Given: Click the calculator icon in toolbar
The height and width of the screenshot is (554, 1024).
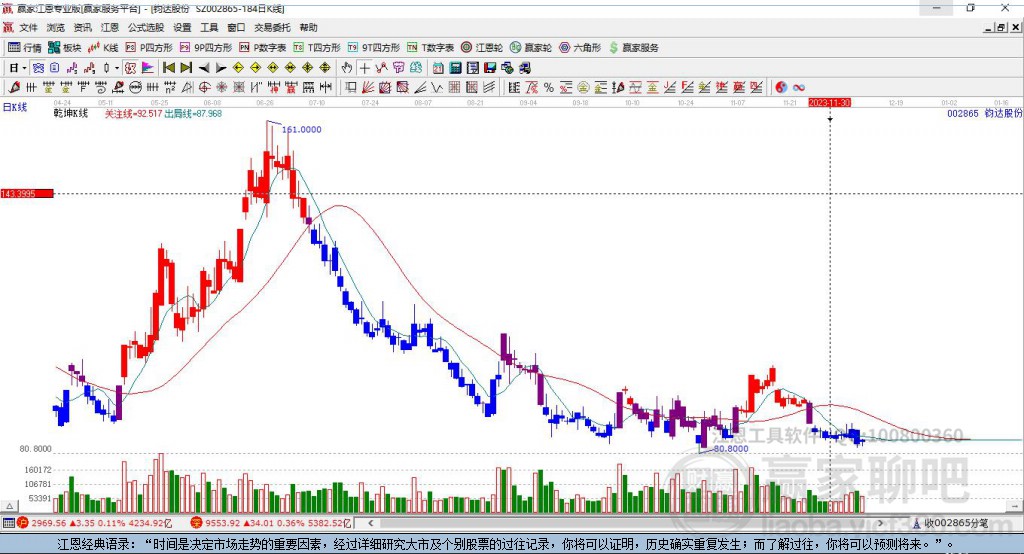Looking at the screenshot, I should click(x=456, y=68).
